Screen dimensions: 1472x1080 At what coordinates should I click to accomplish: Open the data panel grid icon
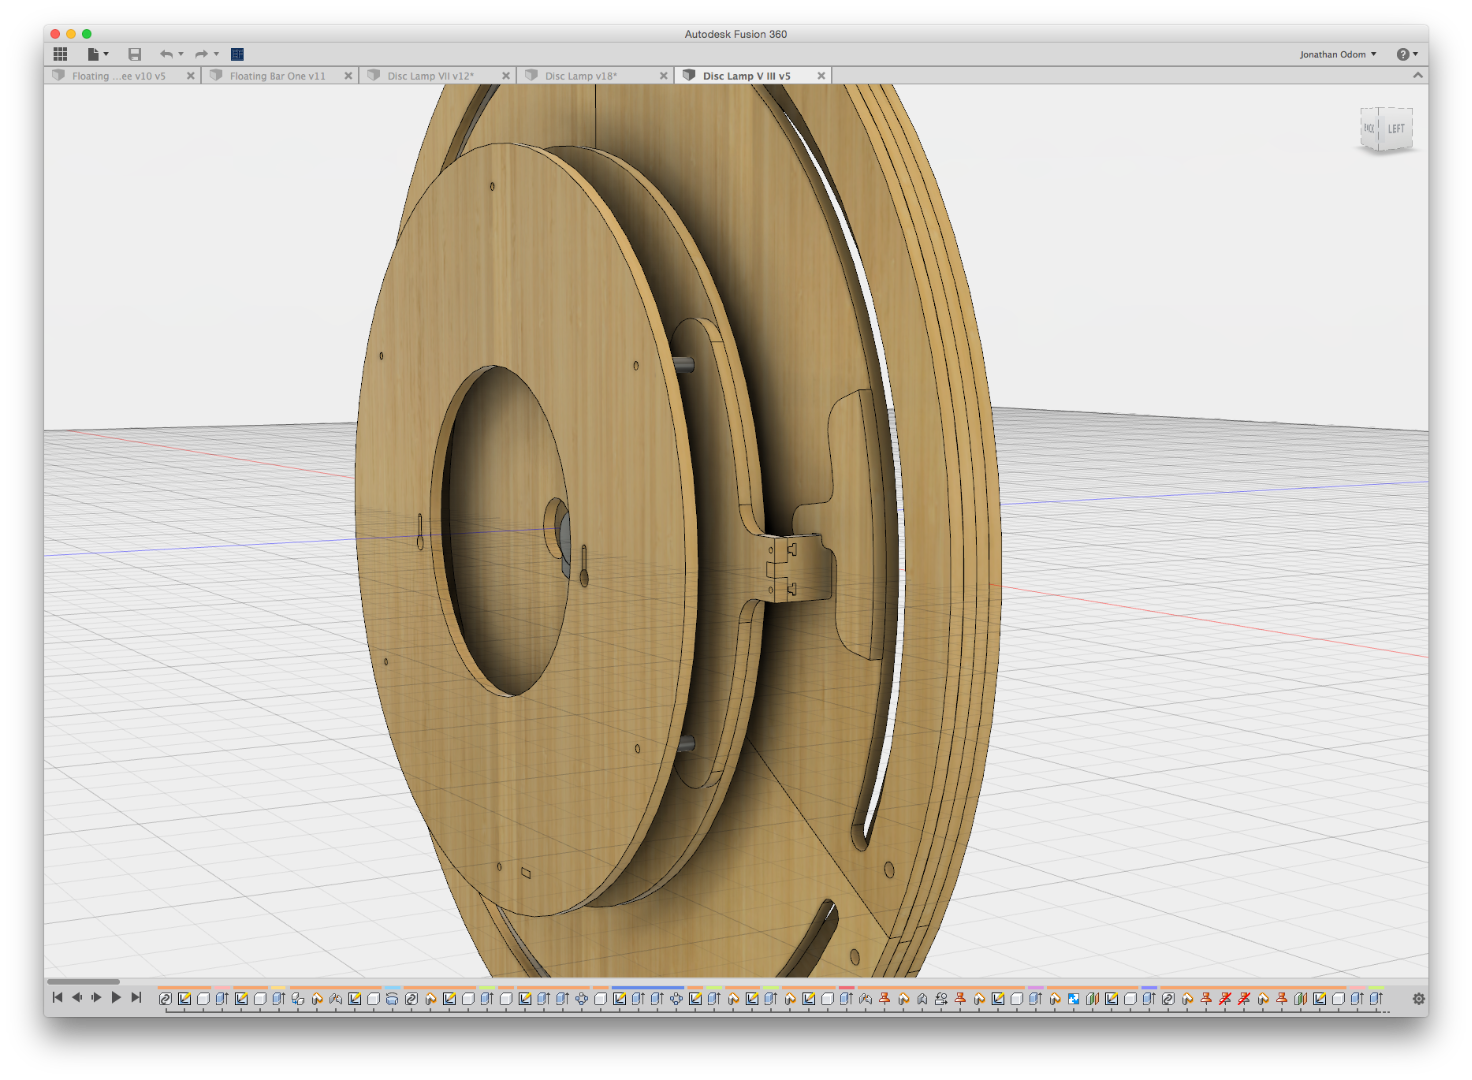[60, 54]
